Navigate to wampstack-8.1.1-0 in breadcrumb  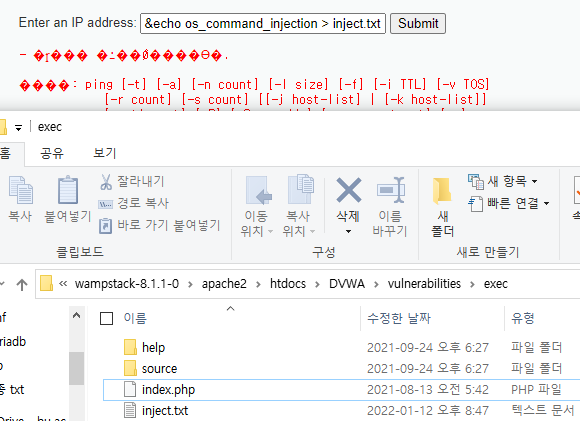127,284
